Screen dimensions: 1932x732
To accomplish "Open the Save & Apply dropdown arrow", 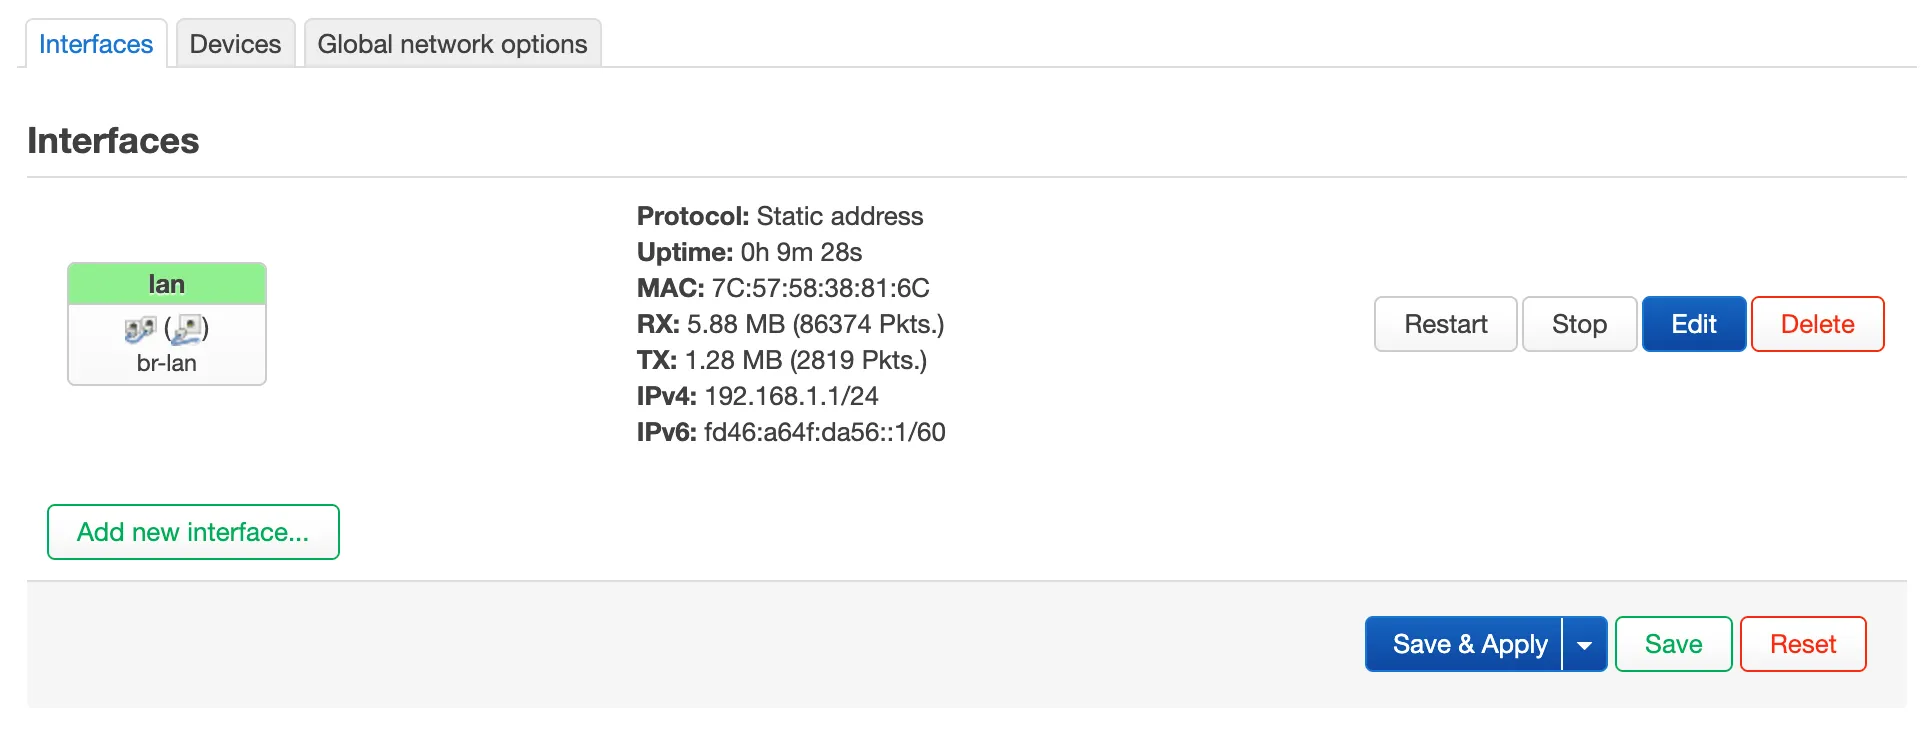I will (x=1584, y=645).
